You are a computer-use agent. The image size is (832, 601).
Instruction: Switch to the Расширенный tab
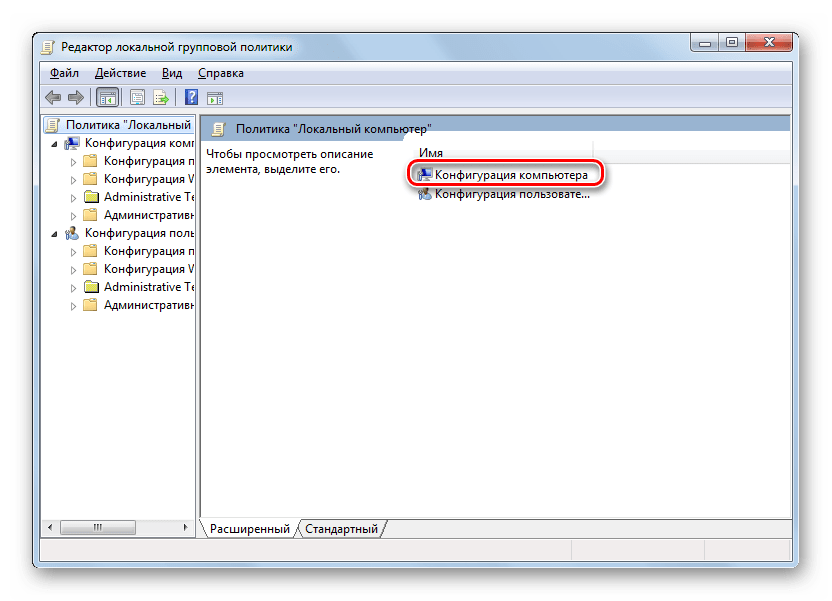pyautogui.click(x=249, y=529)
